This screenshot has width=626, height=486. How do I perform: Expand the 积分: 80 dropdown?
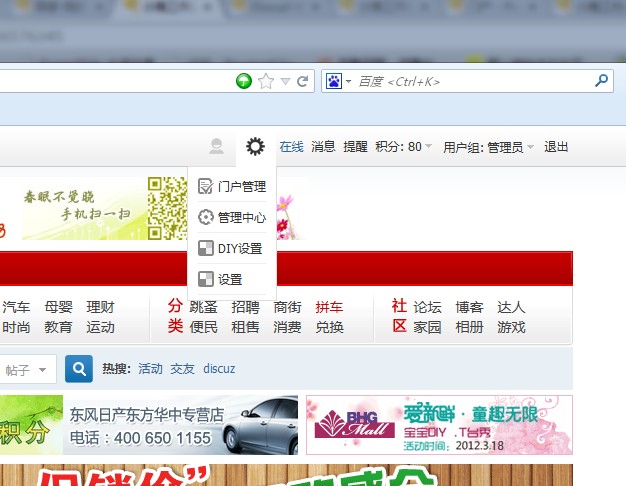pos(403,147)
